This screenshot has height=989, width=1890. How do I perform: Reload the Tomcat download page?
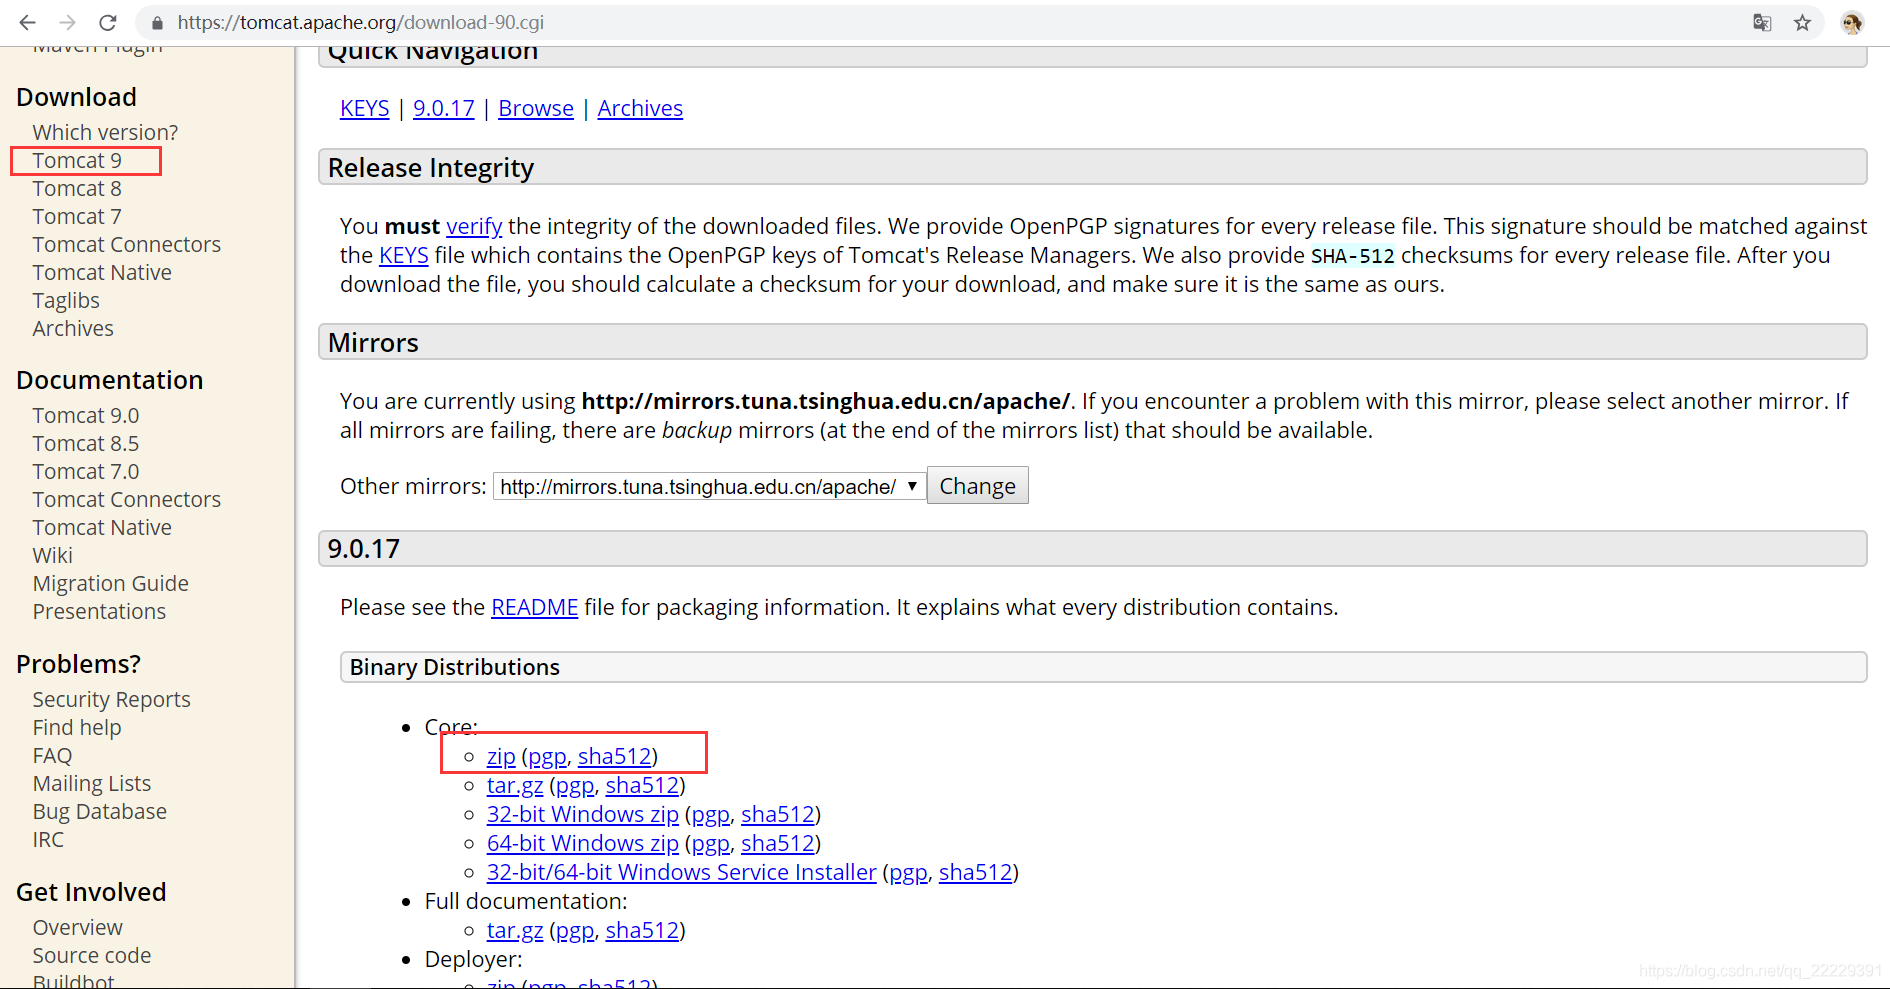coord(108,22)
